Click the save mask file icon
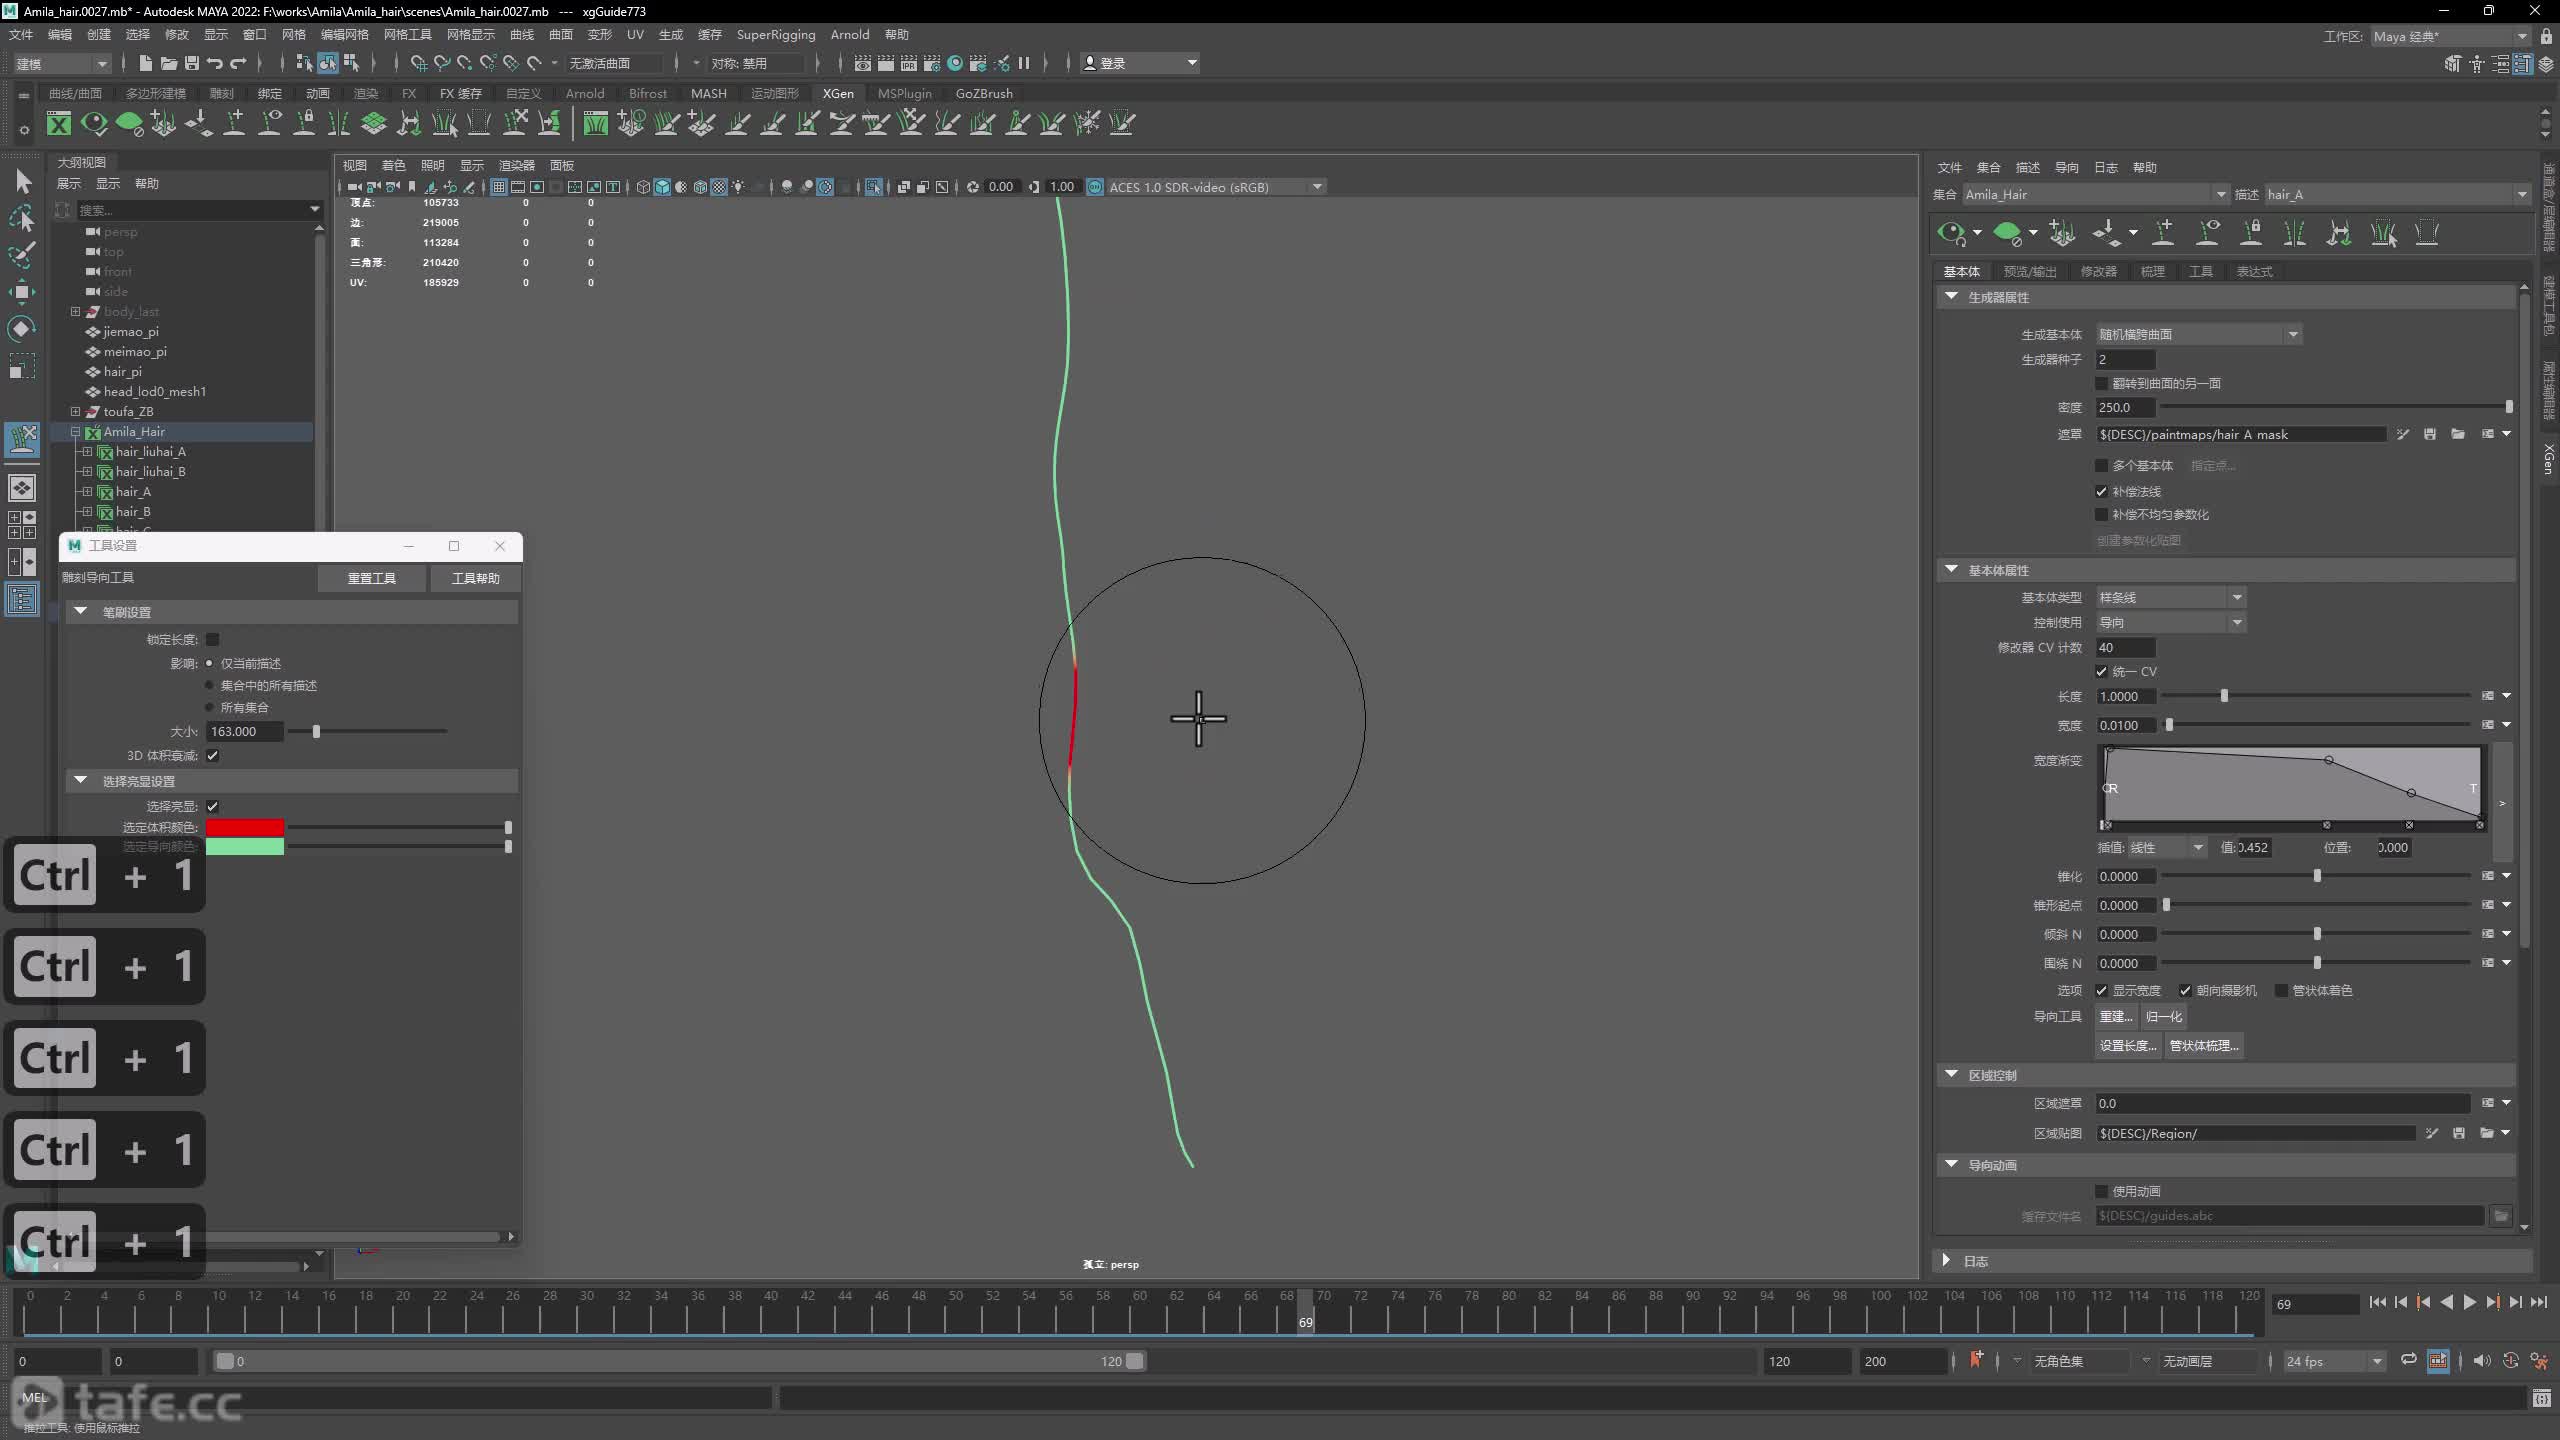This screenshot has width=2560, height=1440. [2430, 434]
